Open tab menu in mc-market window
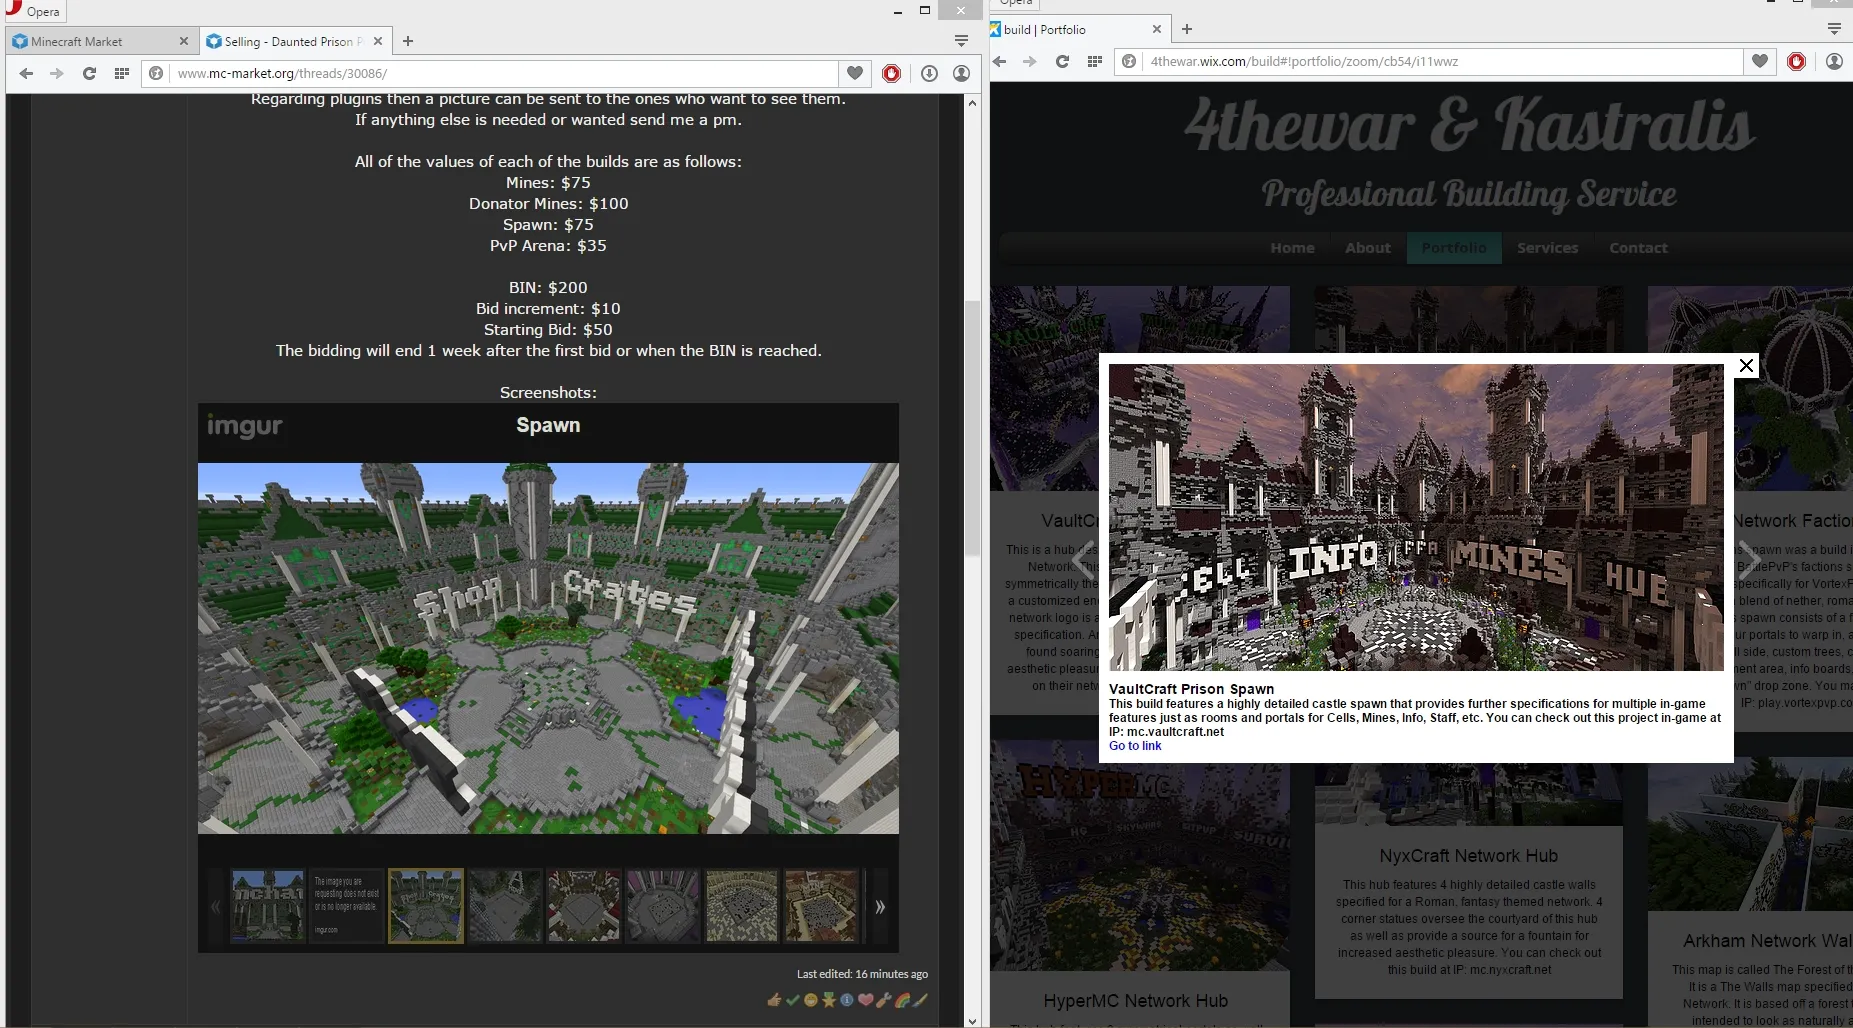 click(x=961, y=41)
